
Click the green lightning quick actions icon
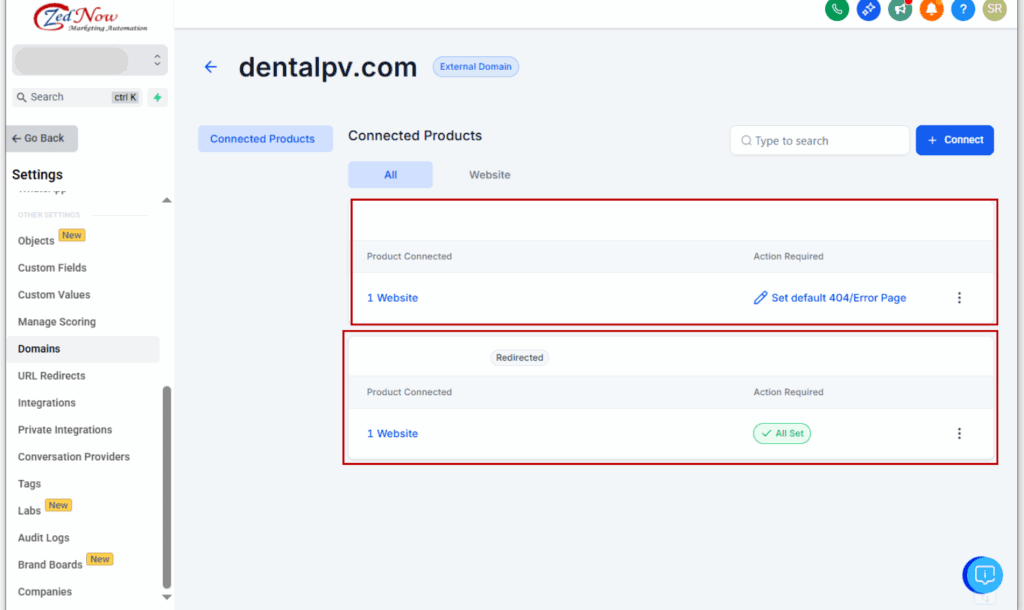click(x=157, y=97)
